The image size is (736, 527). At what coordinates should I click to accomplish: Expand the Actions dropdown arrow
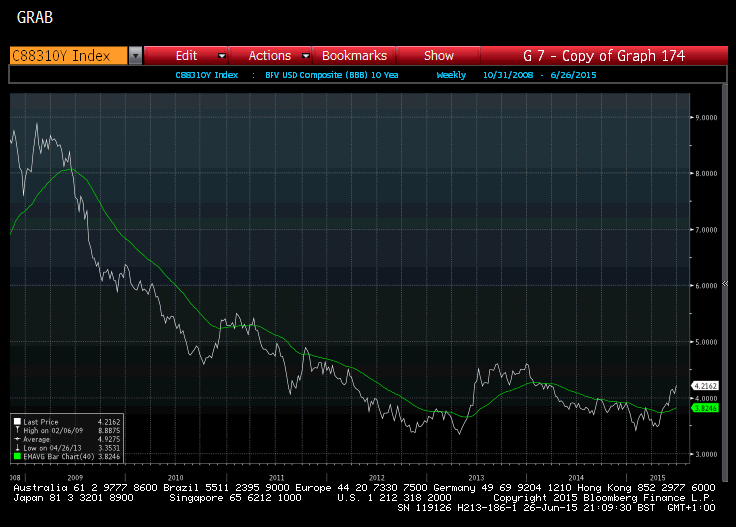(x=306, y=56)
